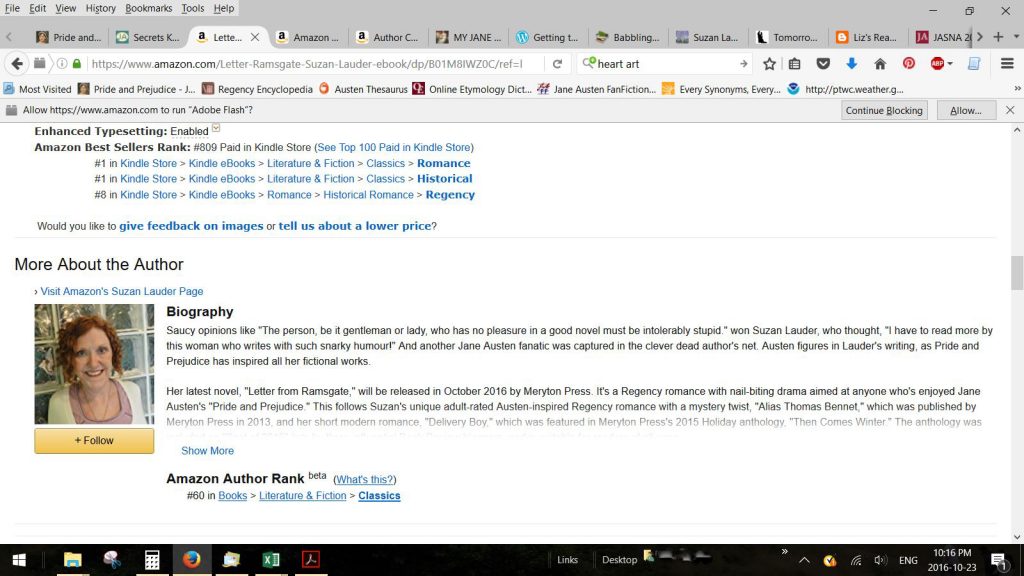This screenshot has width=1024, height=576.
Task: Switch to the MY JANE... tab
Action: pyautogui.click(x=468, y=37)
